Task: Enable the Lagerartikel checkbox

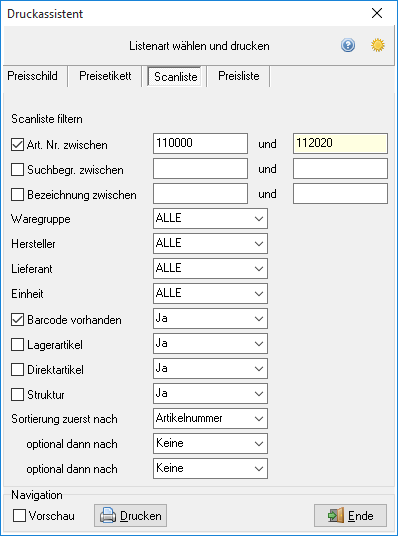Action: point(17,345)
